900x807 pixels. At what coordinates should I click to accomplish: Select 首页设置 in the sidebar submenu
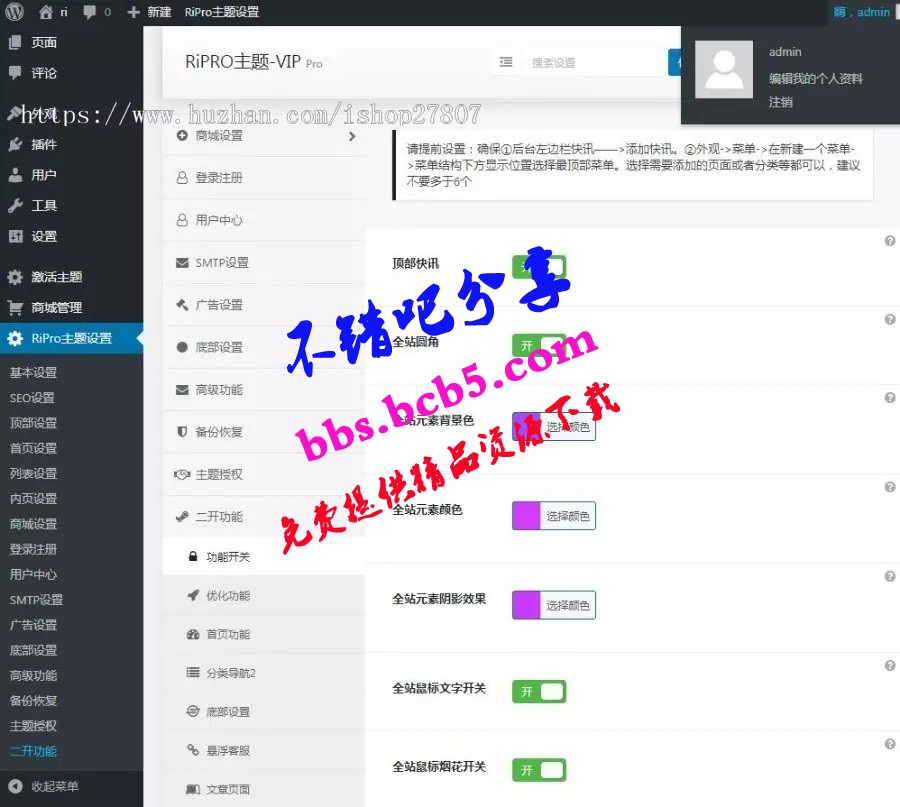(x=33, y=448)
